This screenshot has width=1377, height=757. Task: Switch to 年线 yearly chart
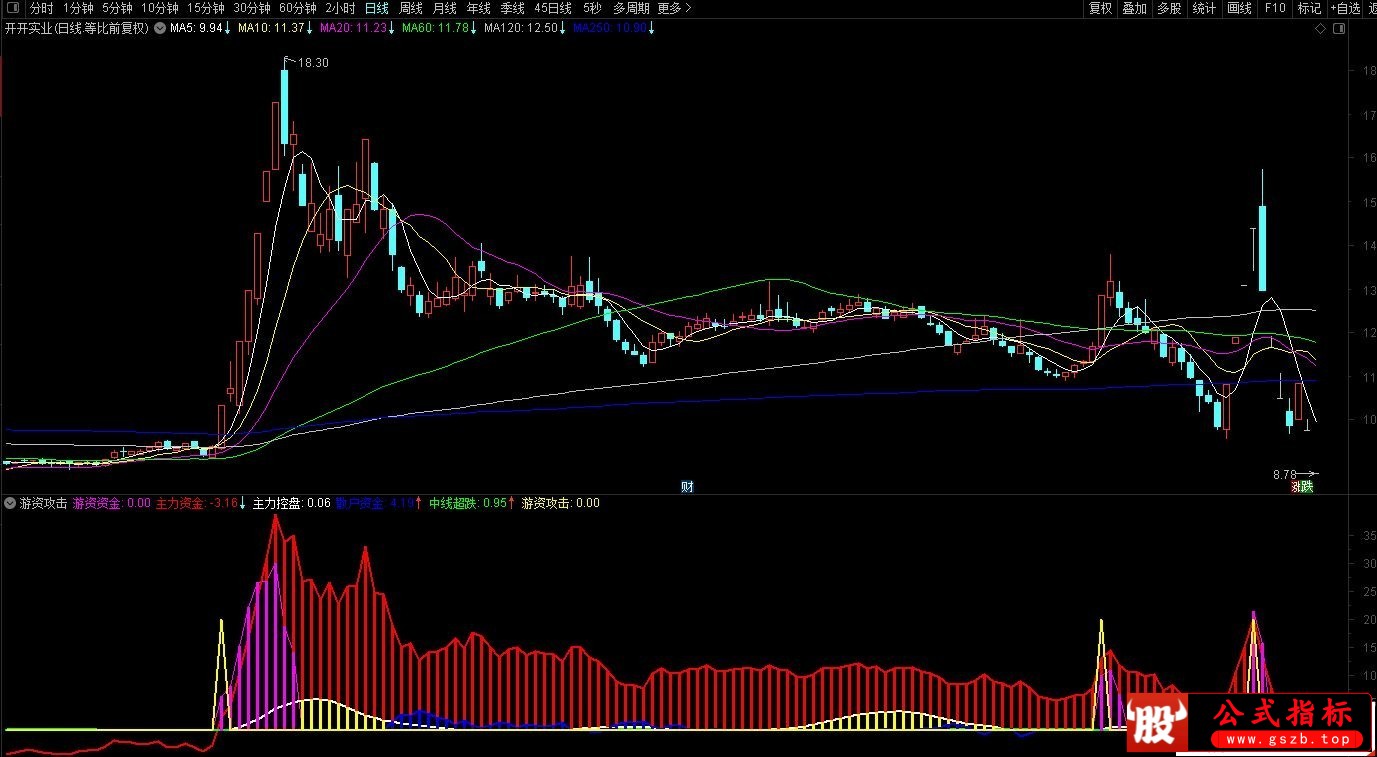click(x=479, y=8)
